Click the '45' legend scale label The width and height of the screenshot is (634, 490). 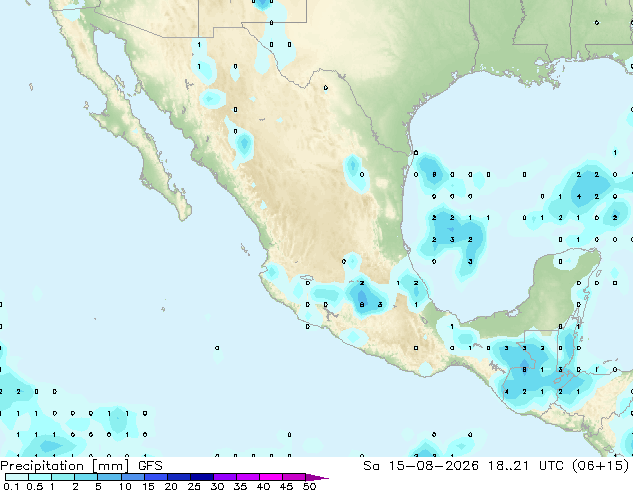pyautogui.click(x=286, y=486)
